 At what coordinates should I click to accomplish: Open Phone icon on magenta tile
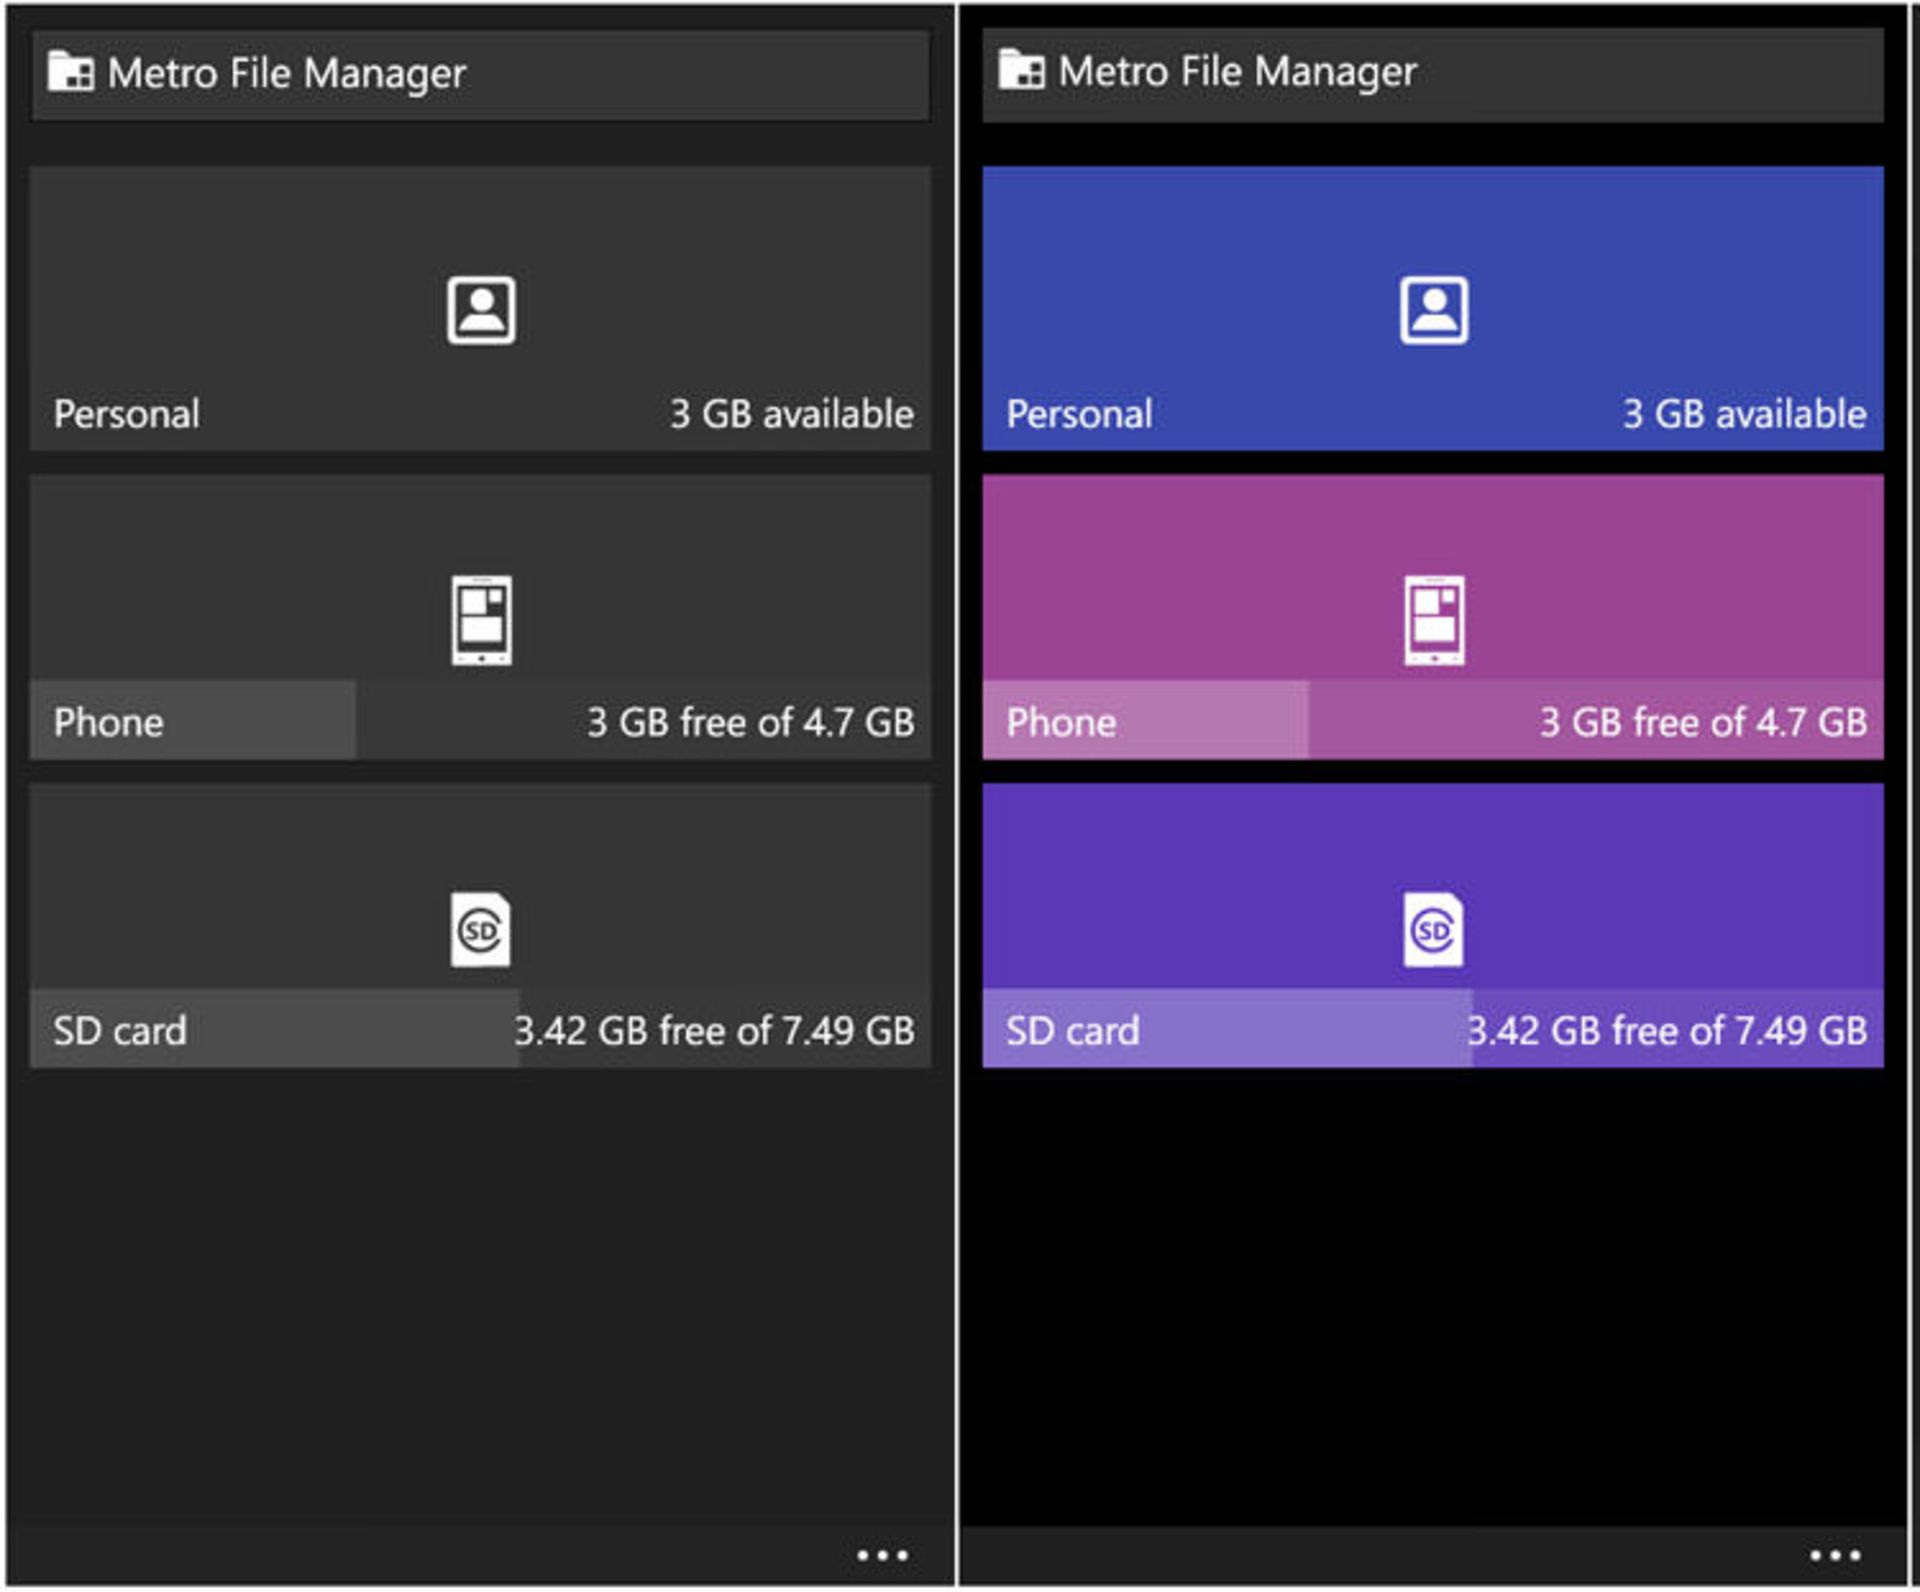tap(1434, 620)
